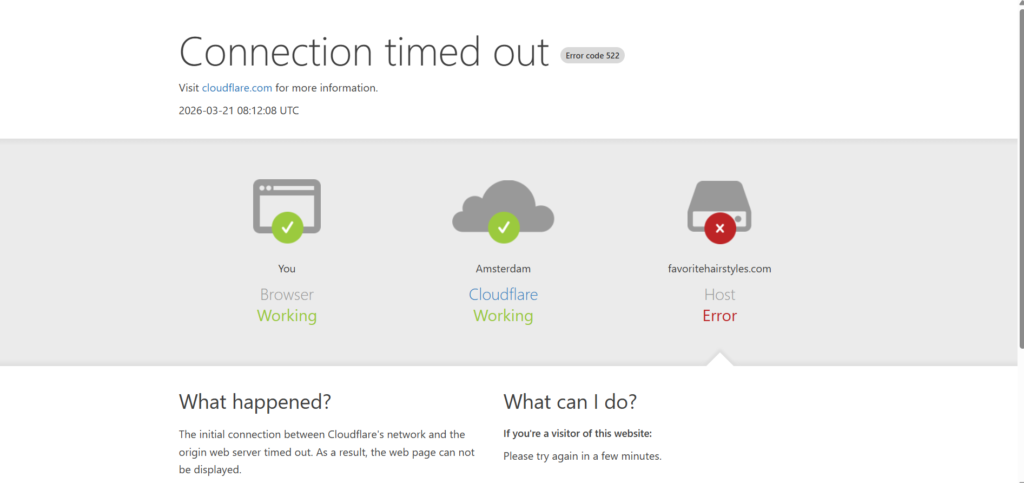
Task: Click the red X on the host icon
Action: 719,229
